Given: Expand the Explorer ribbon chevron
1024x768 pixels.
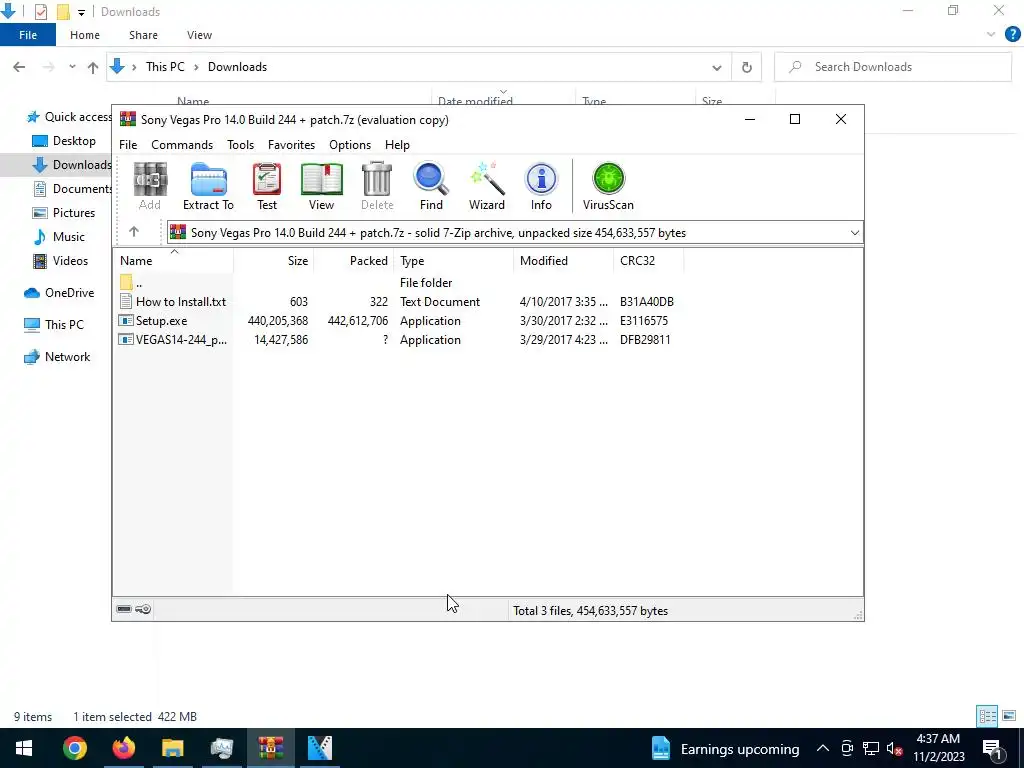Looking at the screenshot, I should point(991,35).
